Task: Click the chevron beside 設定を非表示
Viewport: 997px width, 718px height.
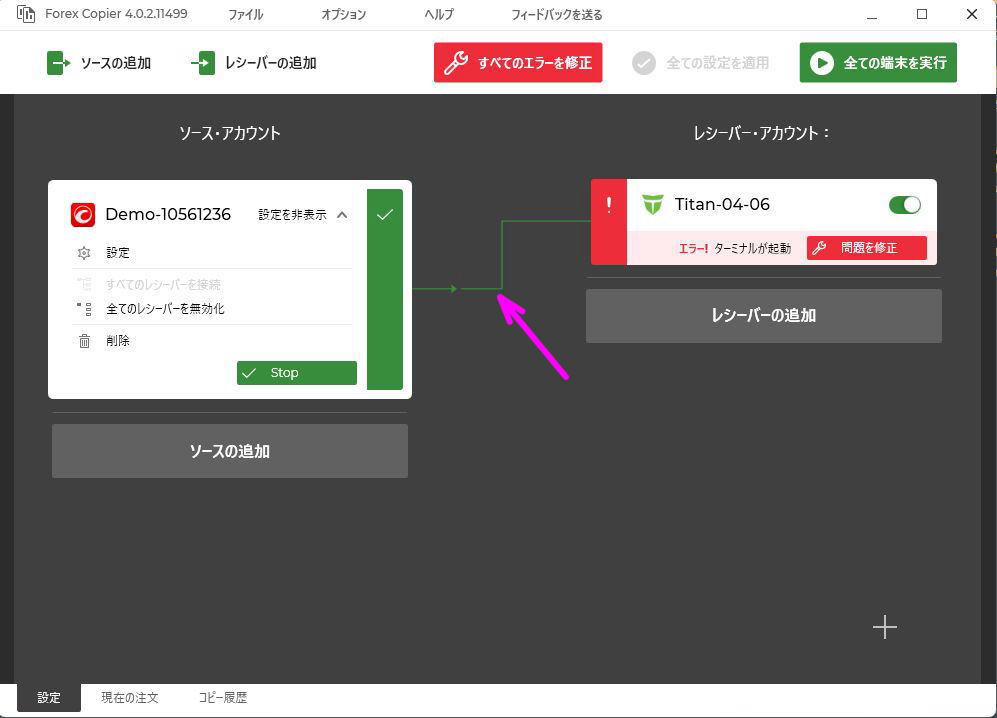Action: 342,215
